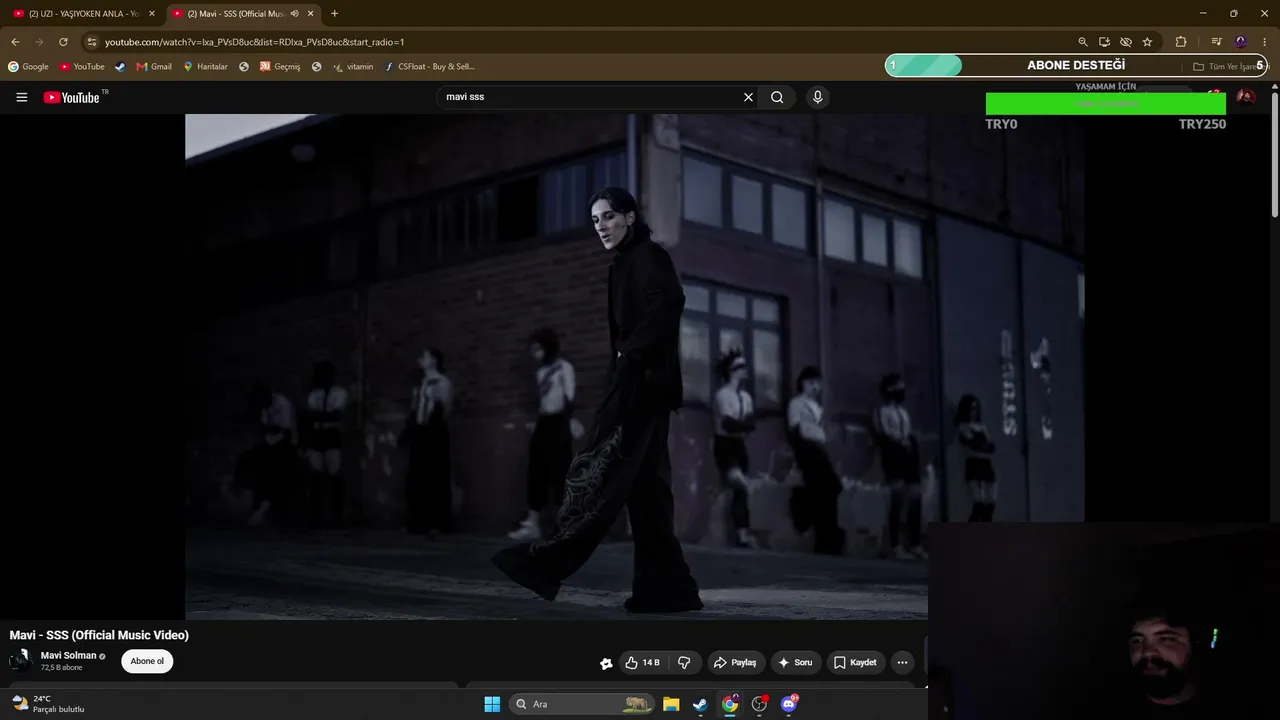Open YouTube account avatar menu
The height and width of the screenshot is (720, 1280).
pos(1245,97)
